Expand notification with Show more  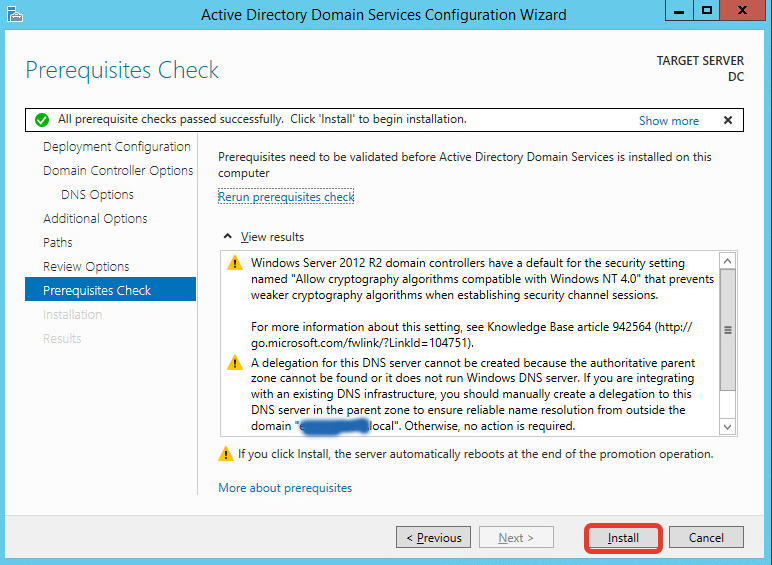point(668,120)
